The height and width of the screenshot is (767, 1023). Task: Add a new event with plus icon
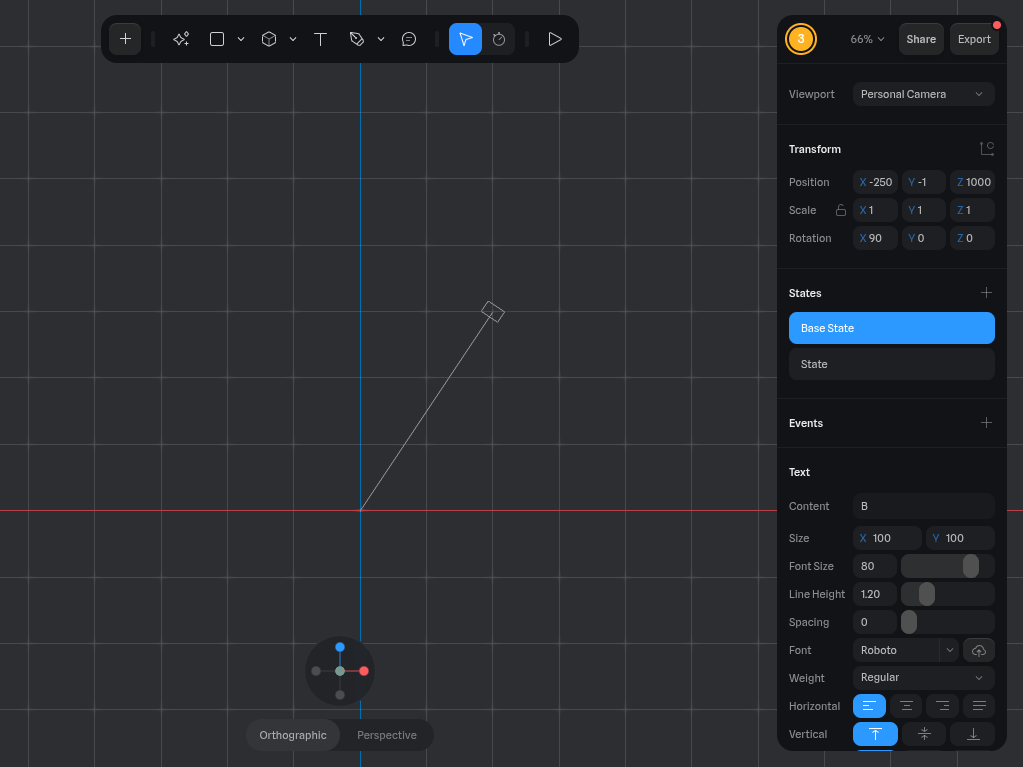point(986,423)
